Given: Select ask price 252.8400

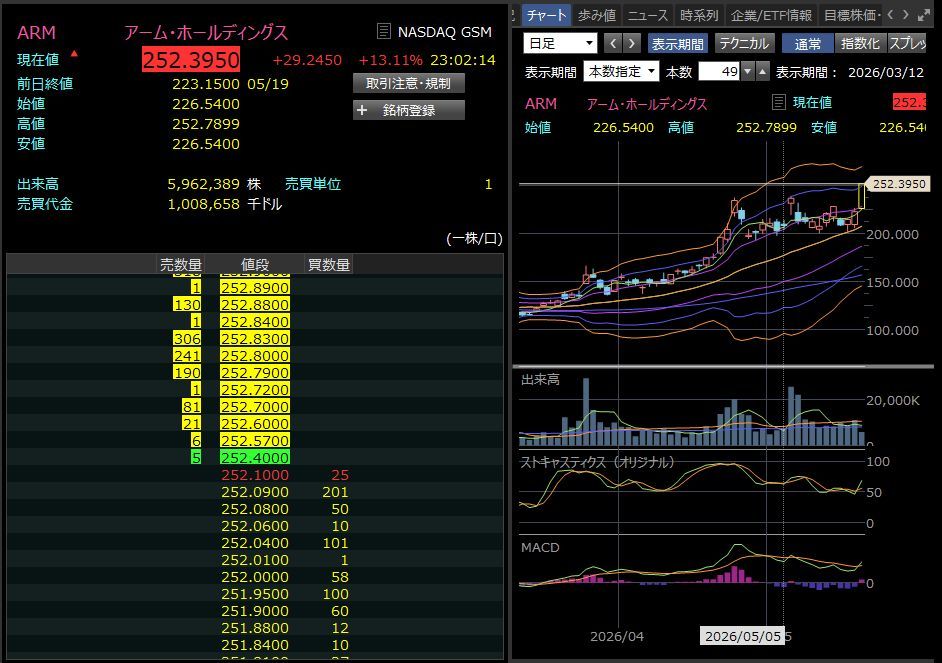Looking at the screenshot, I should pyautogui.click(x=255, y=321).
